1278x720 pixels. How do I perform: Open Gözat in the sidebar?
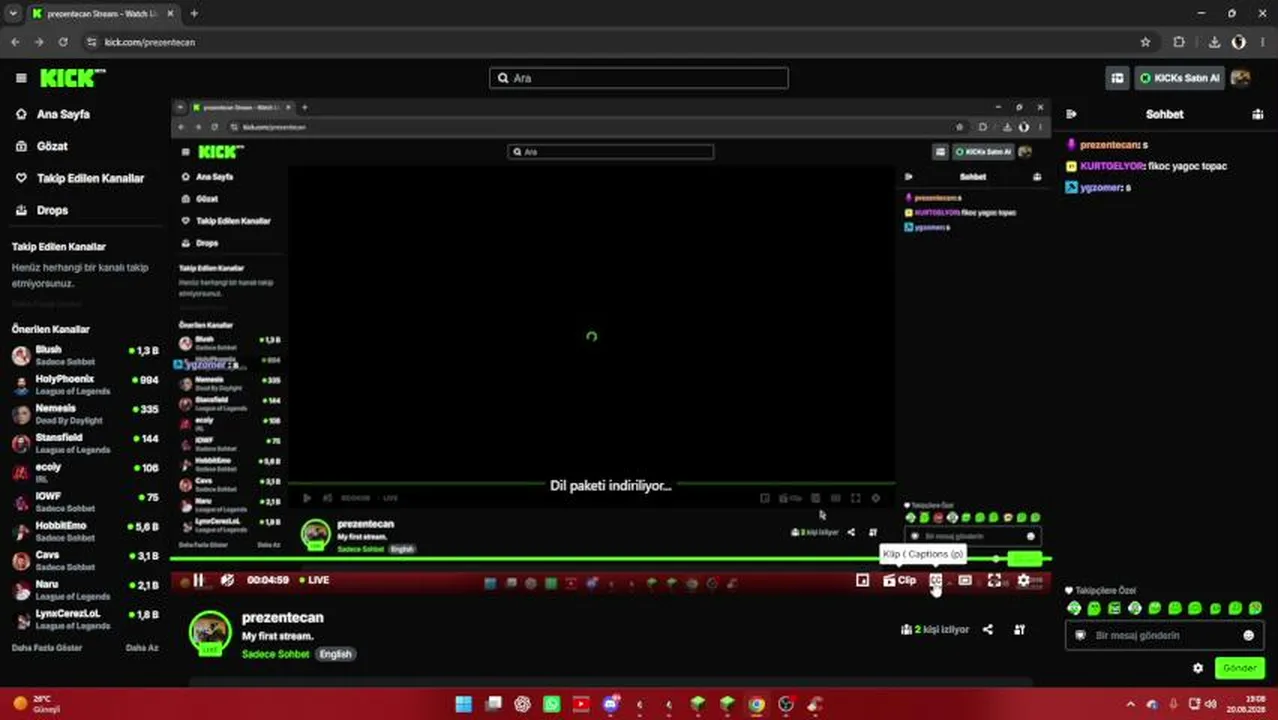click(x=52, y=146)
